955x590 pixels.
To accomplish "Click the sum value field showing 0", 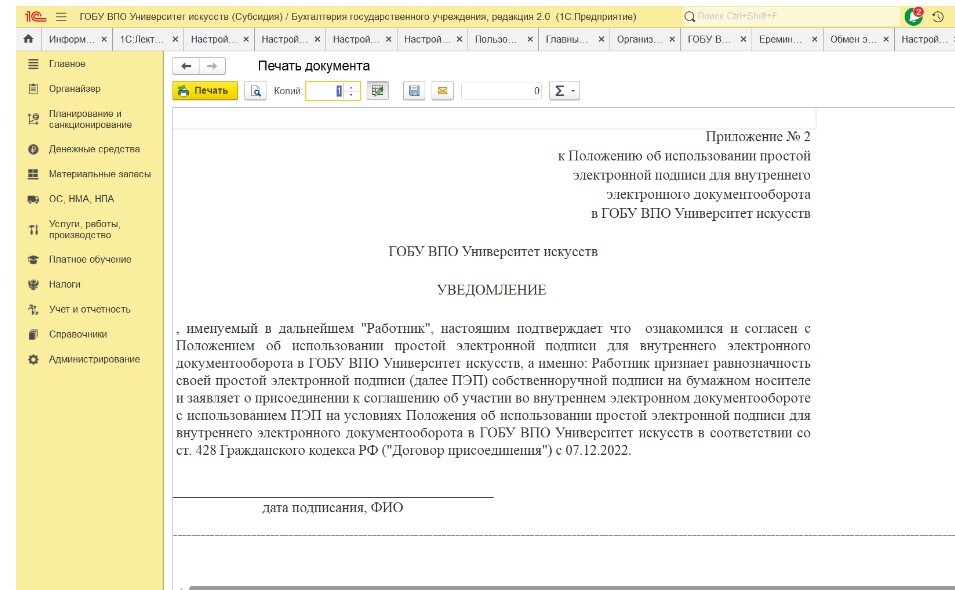I will coord(502,91).
